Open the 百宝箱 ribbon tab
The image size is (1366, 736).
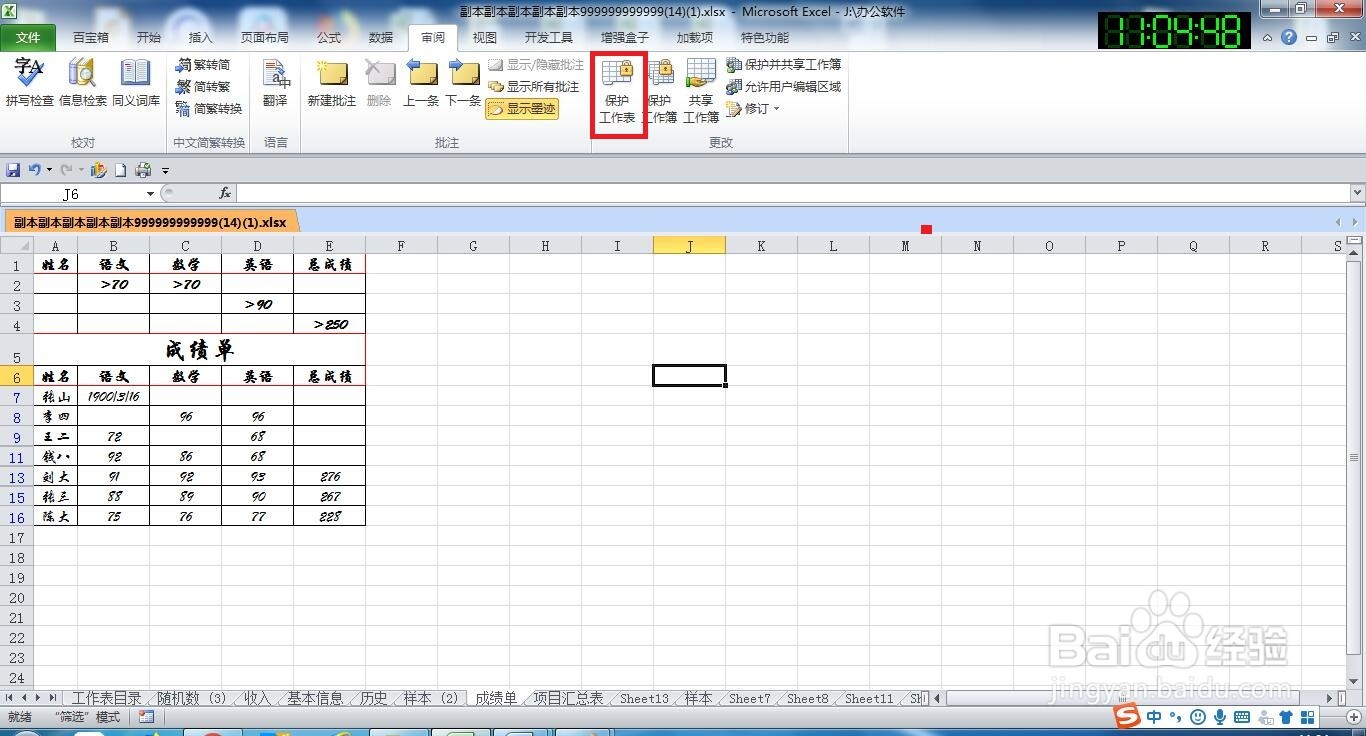click(x=91, y=38)
